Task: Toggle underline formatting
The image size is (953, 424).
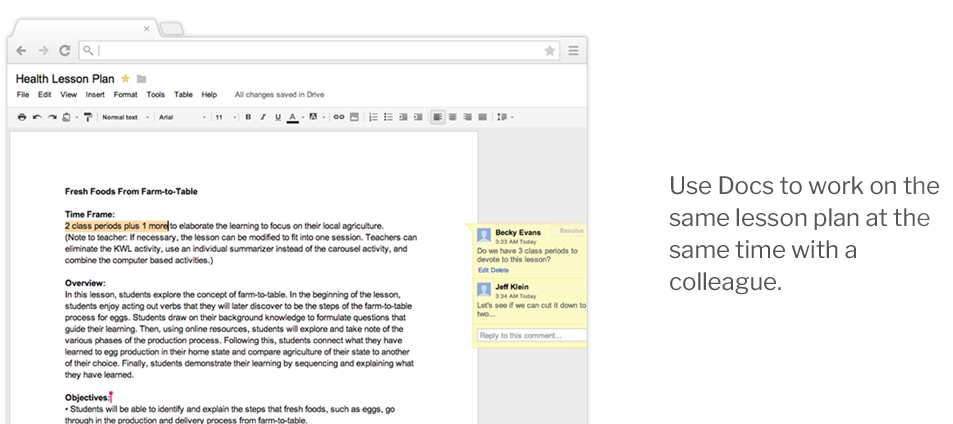Action: (x=277, y=117)
